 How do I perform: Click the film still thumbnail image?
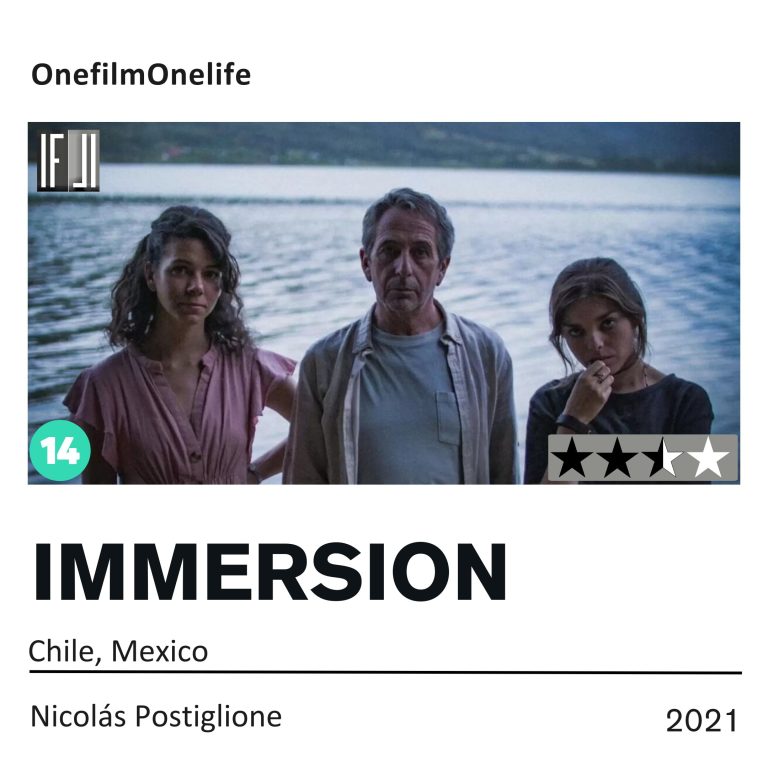[384, 303]
